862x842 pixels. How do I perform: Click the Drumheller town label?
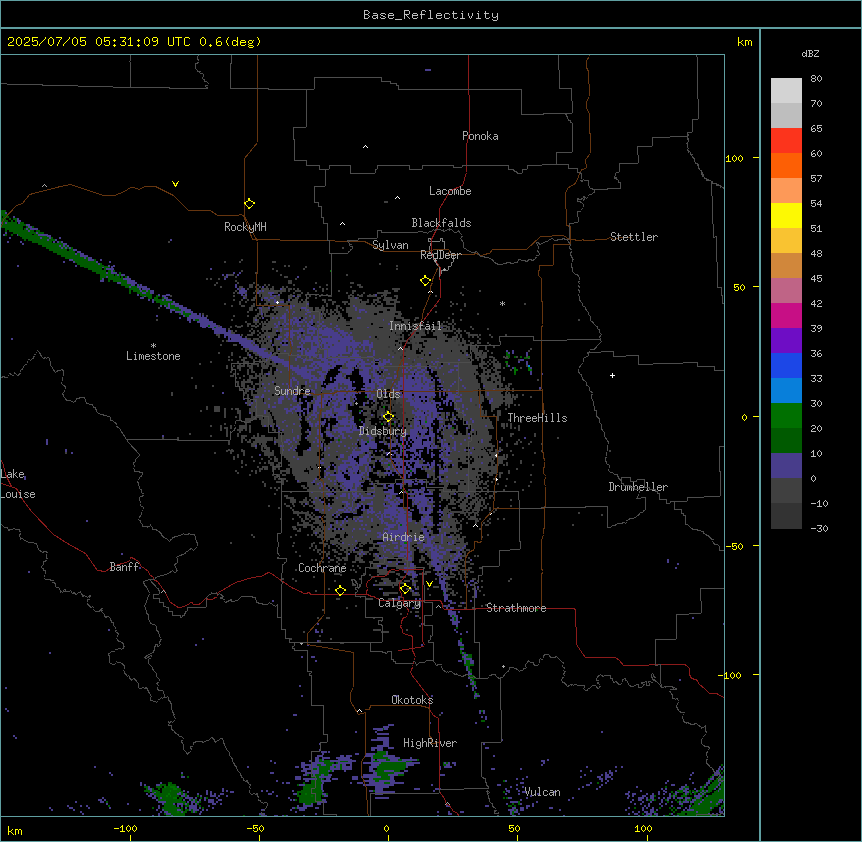[x=638, y=487]
